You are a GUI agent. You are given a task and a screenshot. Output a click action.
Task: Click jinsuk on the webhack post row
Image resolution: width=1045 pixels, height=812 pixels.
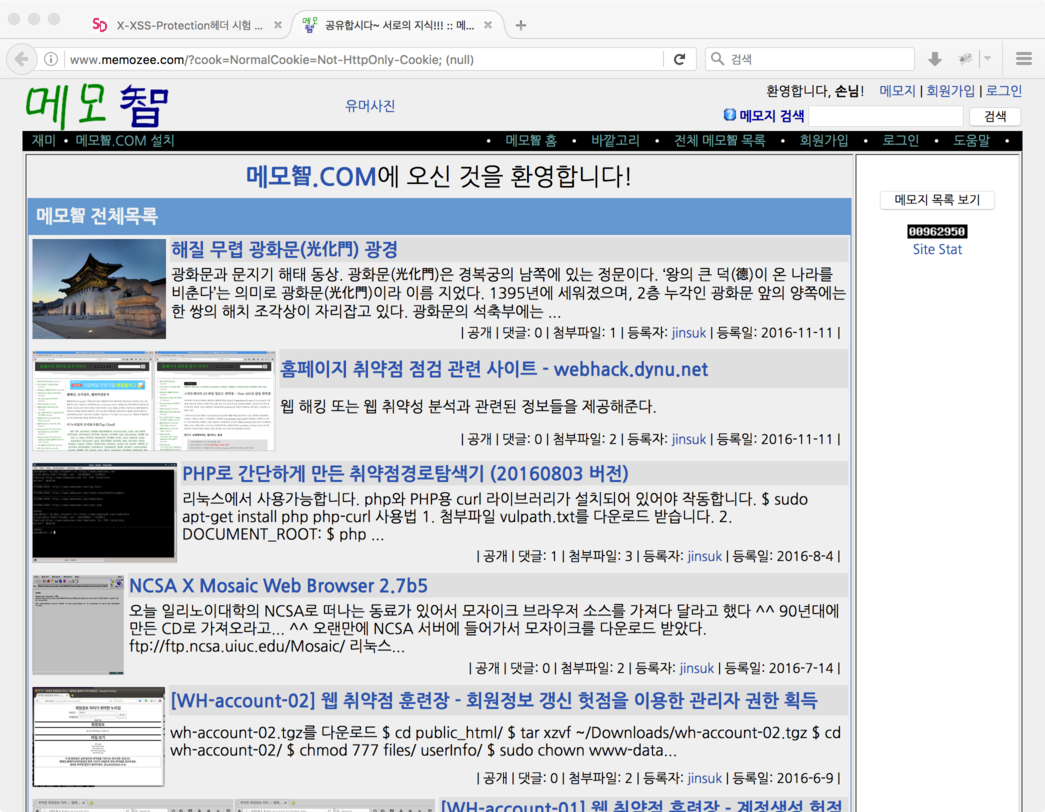click(x=688, y=439)
